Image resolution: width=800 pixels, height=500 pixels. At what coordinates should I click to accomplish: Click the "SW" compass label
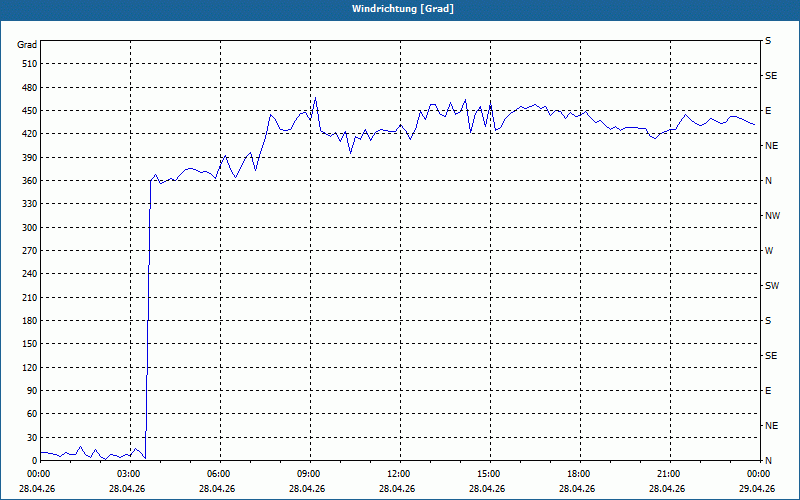[772, 286]
